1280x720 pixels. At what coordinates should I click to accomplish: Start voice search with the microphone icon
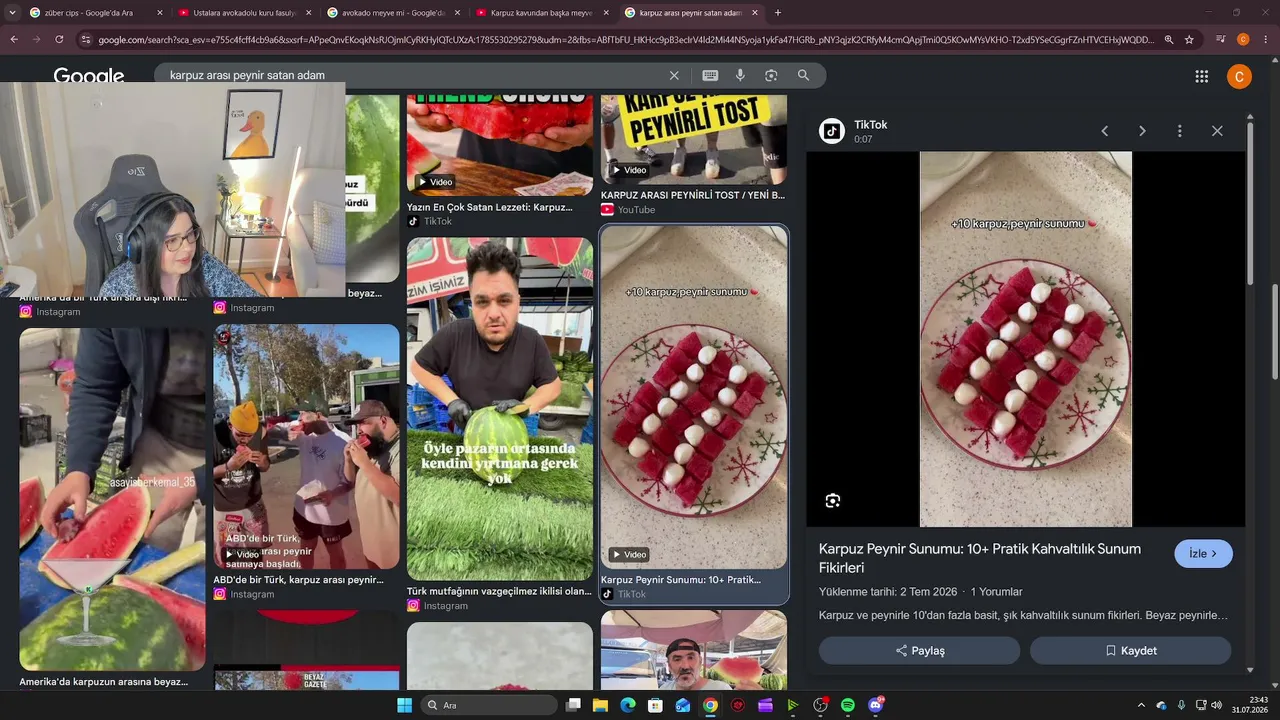pyautogui.click(x=740, y=75)
